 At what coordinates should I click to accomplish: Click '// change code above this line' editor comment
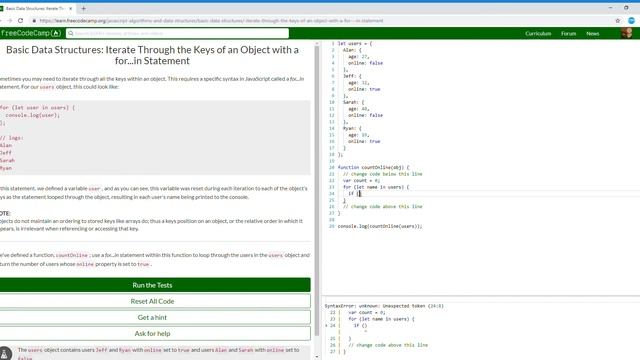pos(382,207)
